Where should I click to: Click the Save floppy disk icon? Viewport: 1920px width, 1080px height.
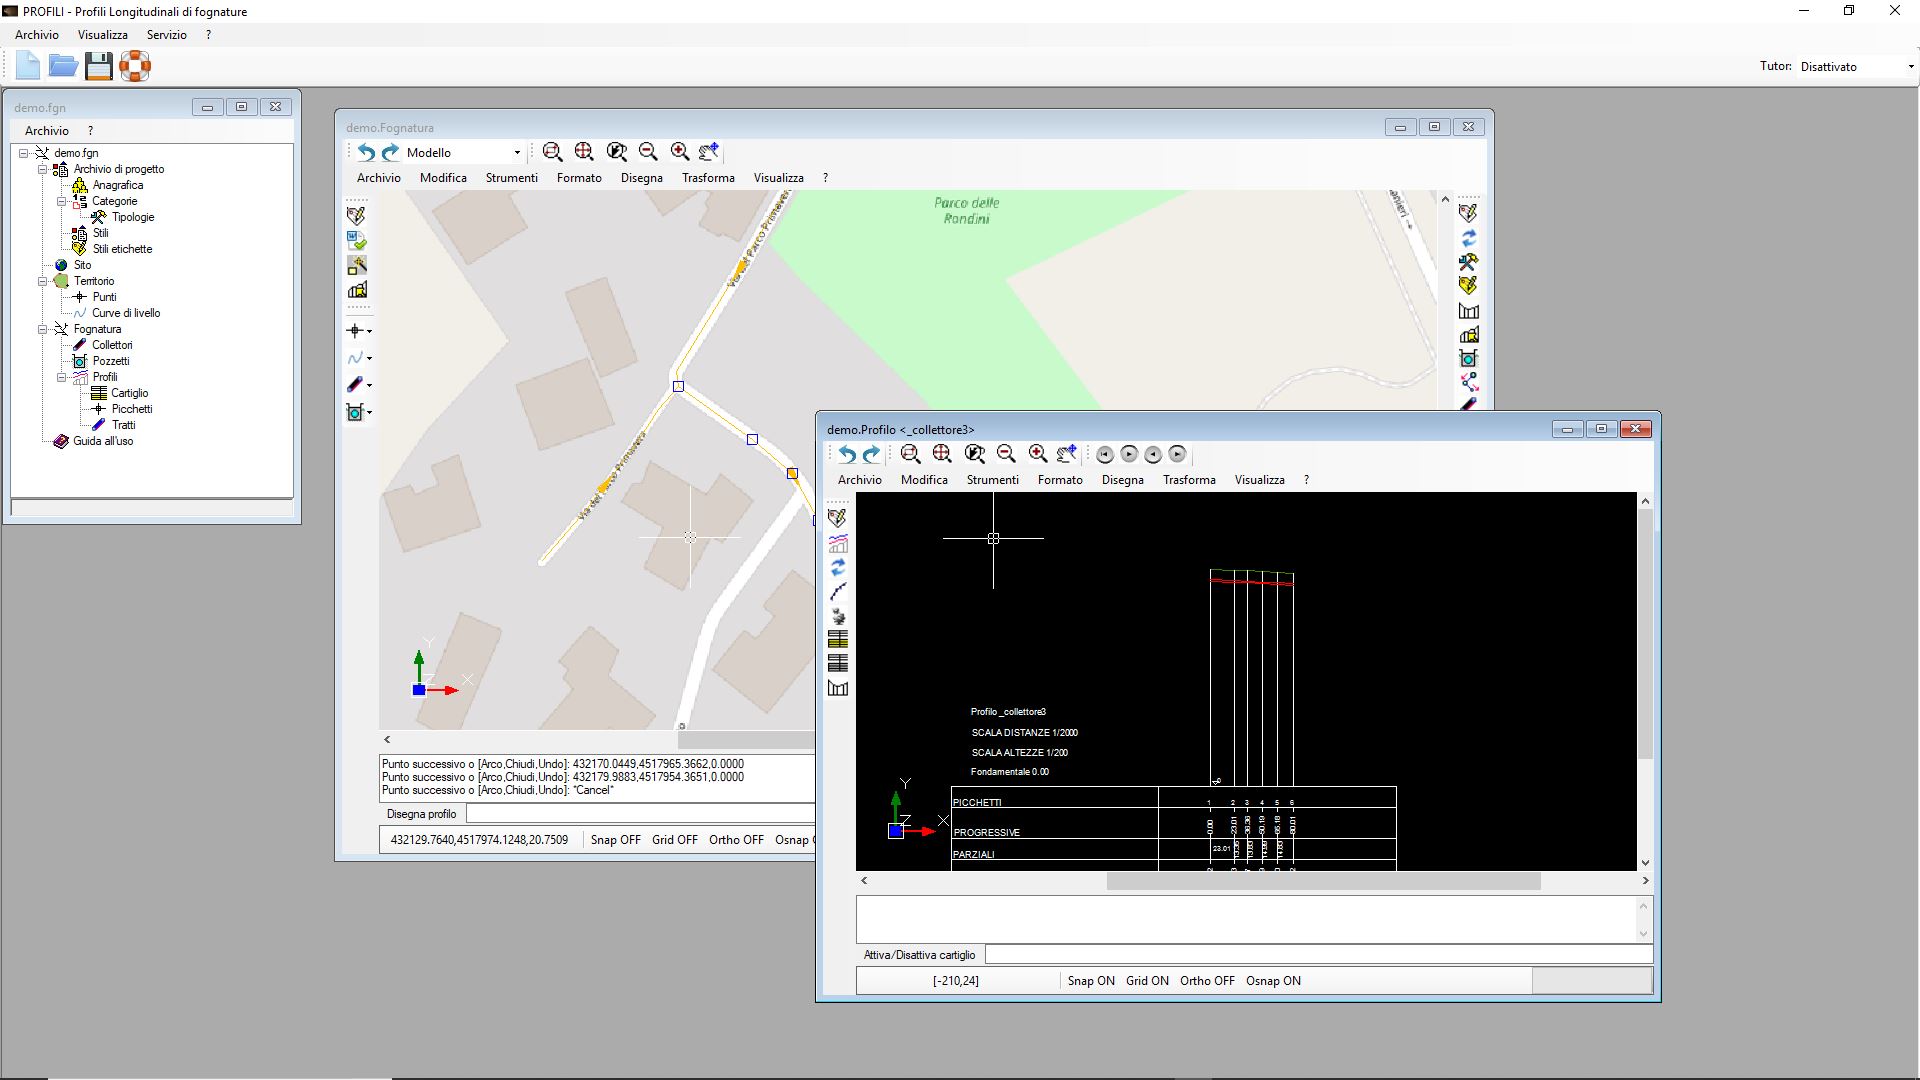coord(98,67)
